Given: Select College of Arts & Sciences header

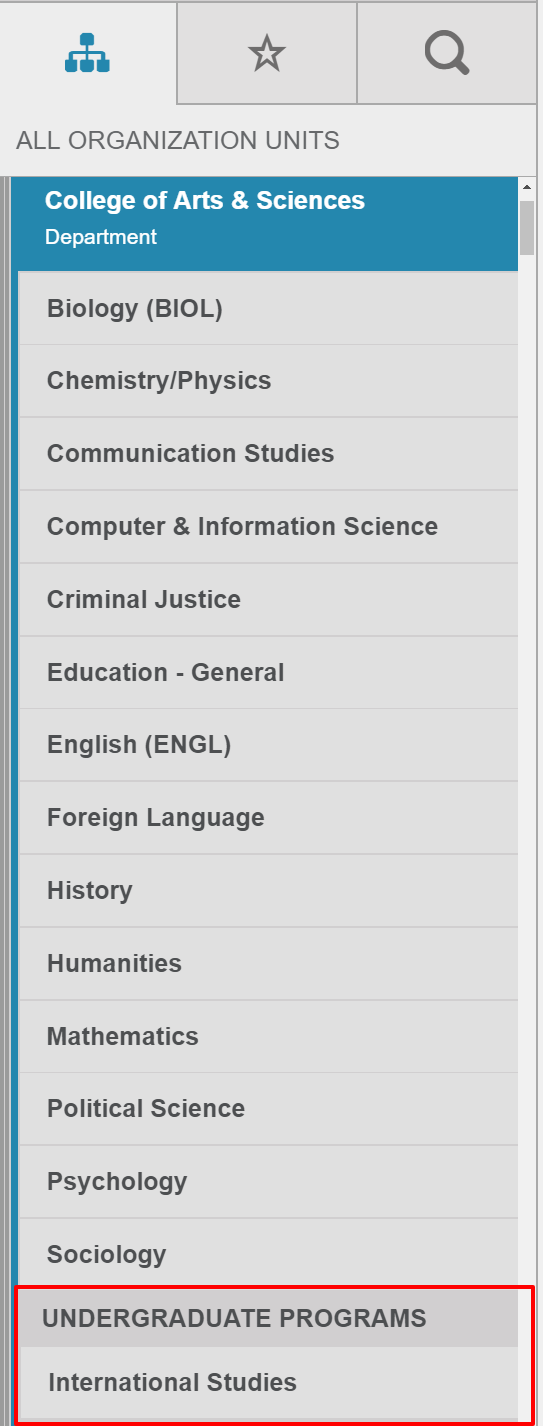Looking at the screenshot, I should [x=268, y=225].
